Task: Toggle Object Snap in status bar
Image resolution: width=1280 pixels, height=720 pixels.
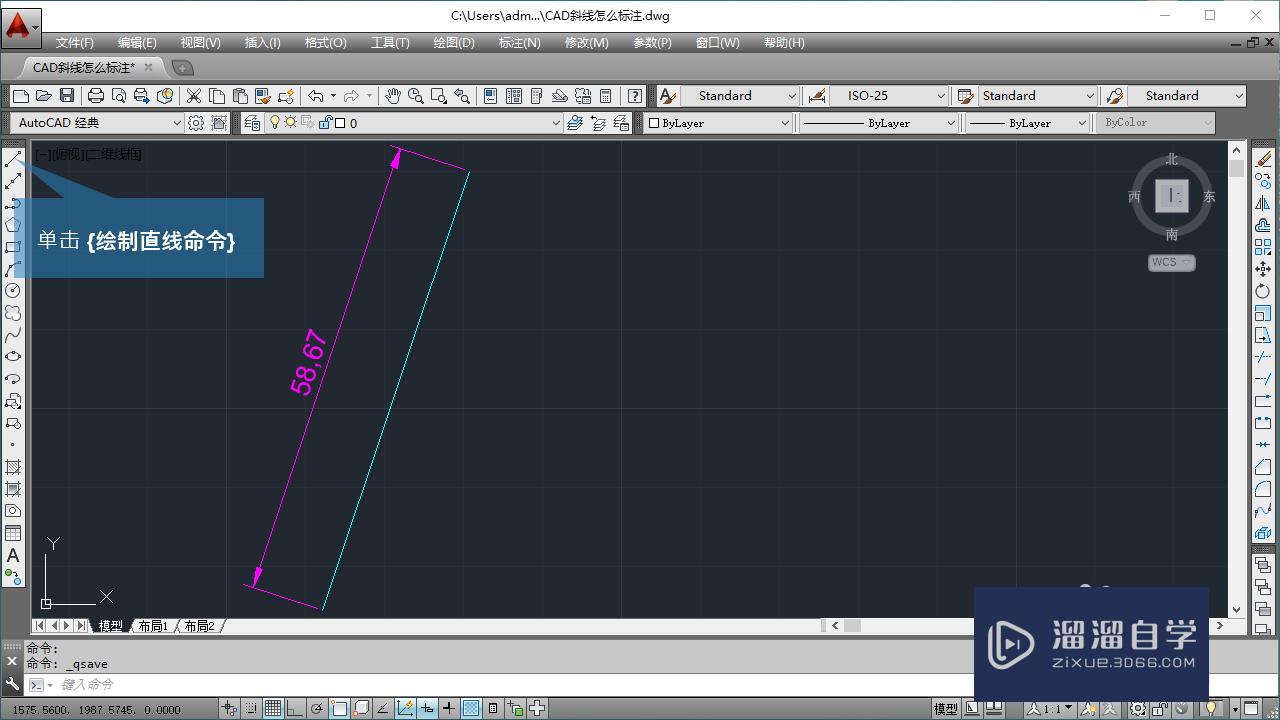Action: (339, 709)
